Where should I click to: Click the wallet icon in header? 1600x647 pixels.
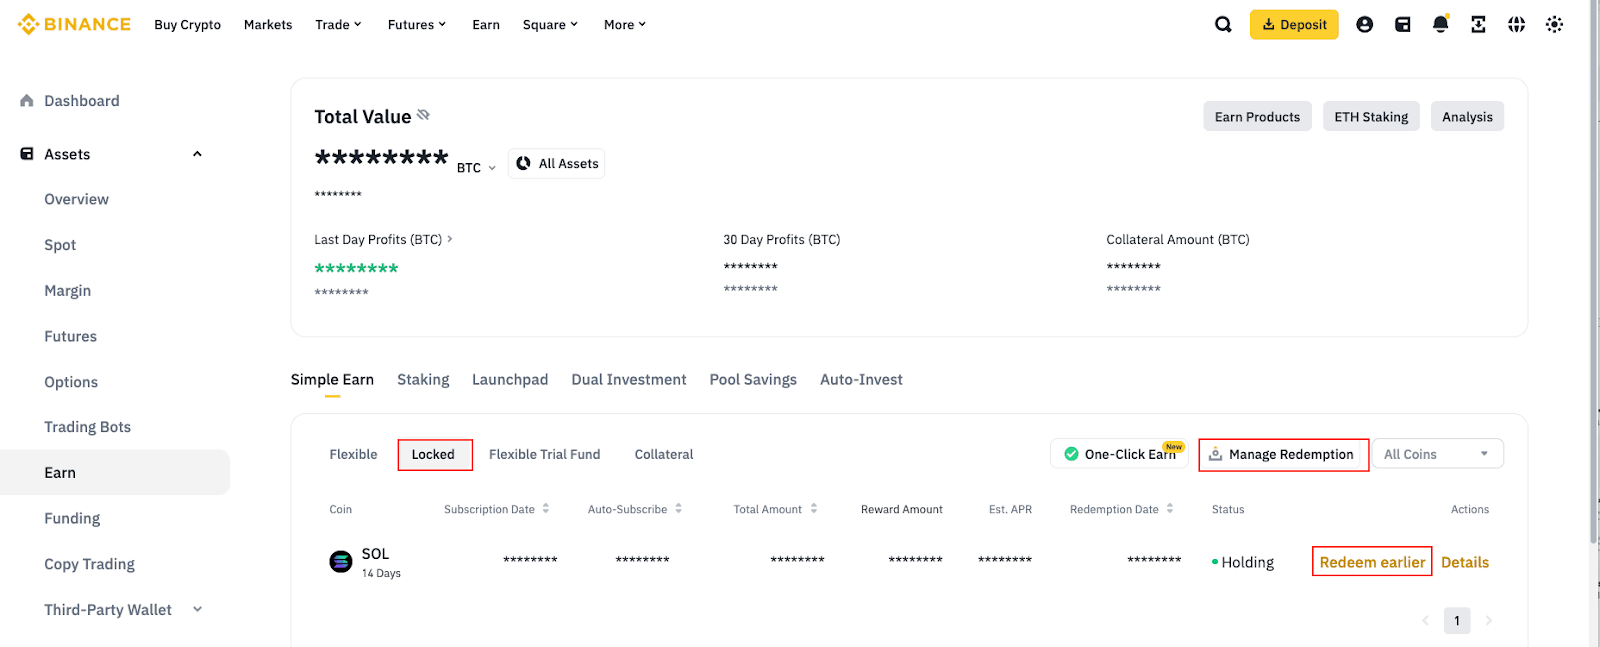(x=1403, y=25)
